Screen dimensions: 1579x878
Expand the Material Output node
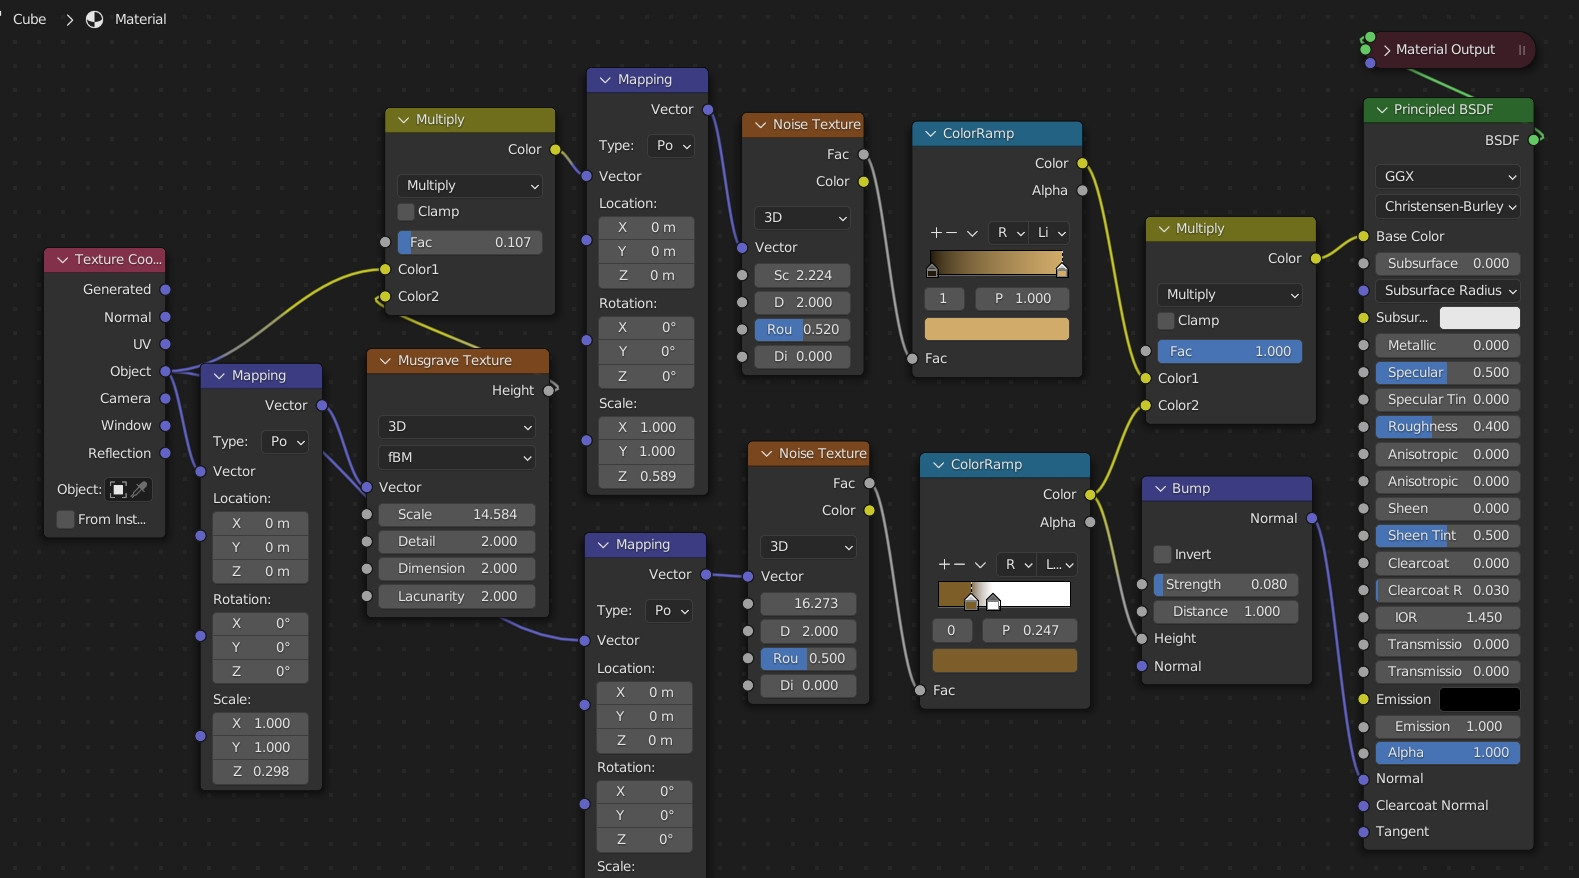(1387, 50)
